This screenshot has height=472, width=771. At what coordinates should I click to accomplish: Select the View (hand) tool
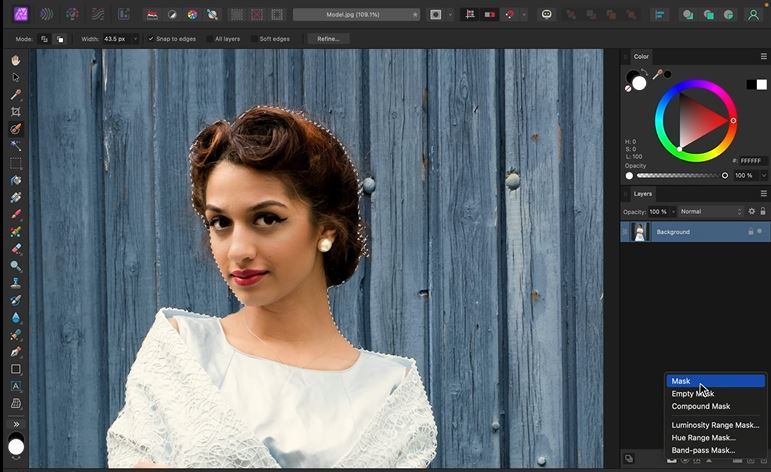point(16,60)
